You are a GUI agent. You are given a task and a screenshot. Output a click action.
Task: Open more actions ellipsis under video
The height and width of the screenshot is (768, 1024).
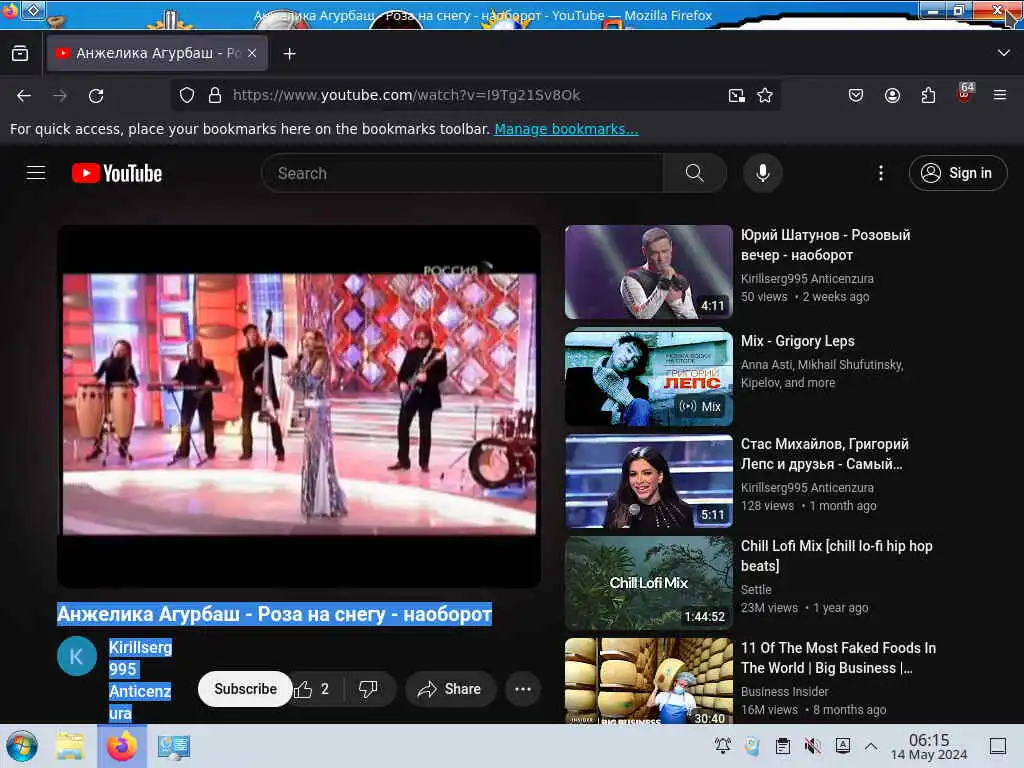pyautogui.click(x=523, y=689)
